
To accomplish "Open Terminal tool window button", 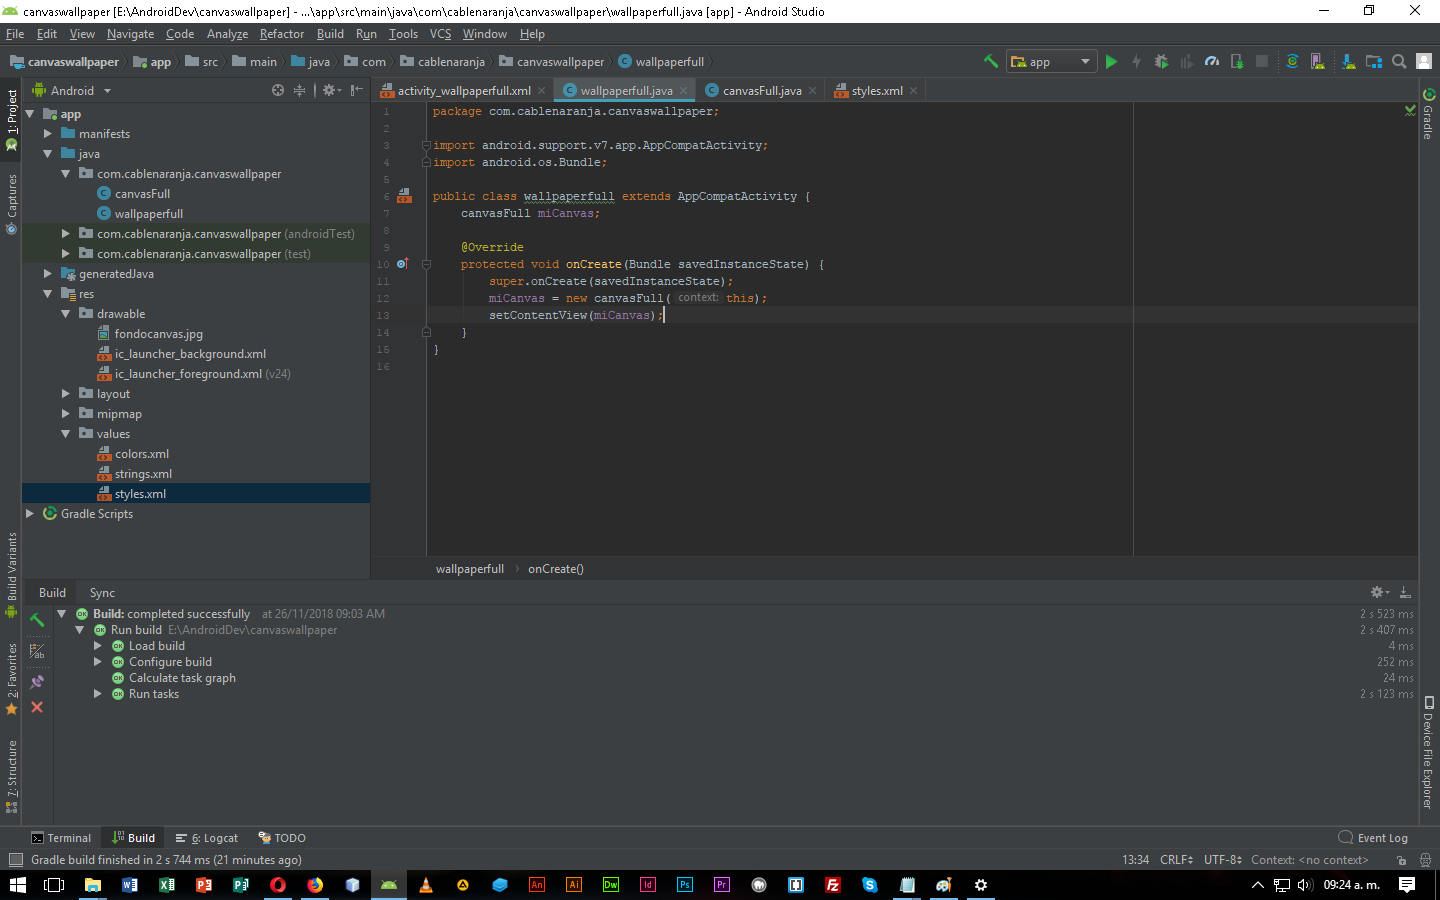I will point(61,838).
